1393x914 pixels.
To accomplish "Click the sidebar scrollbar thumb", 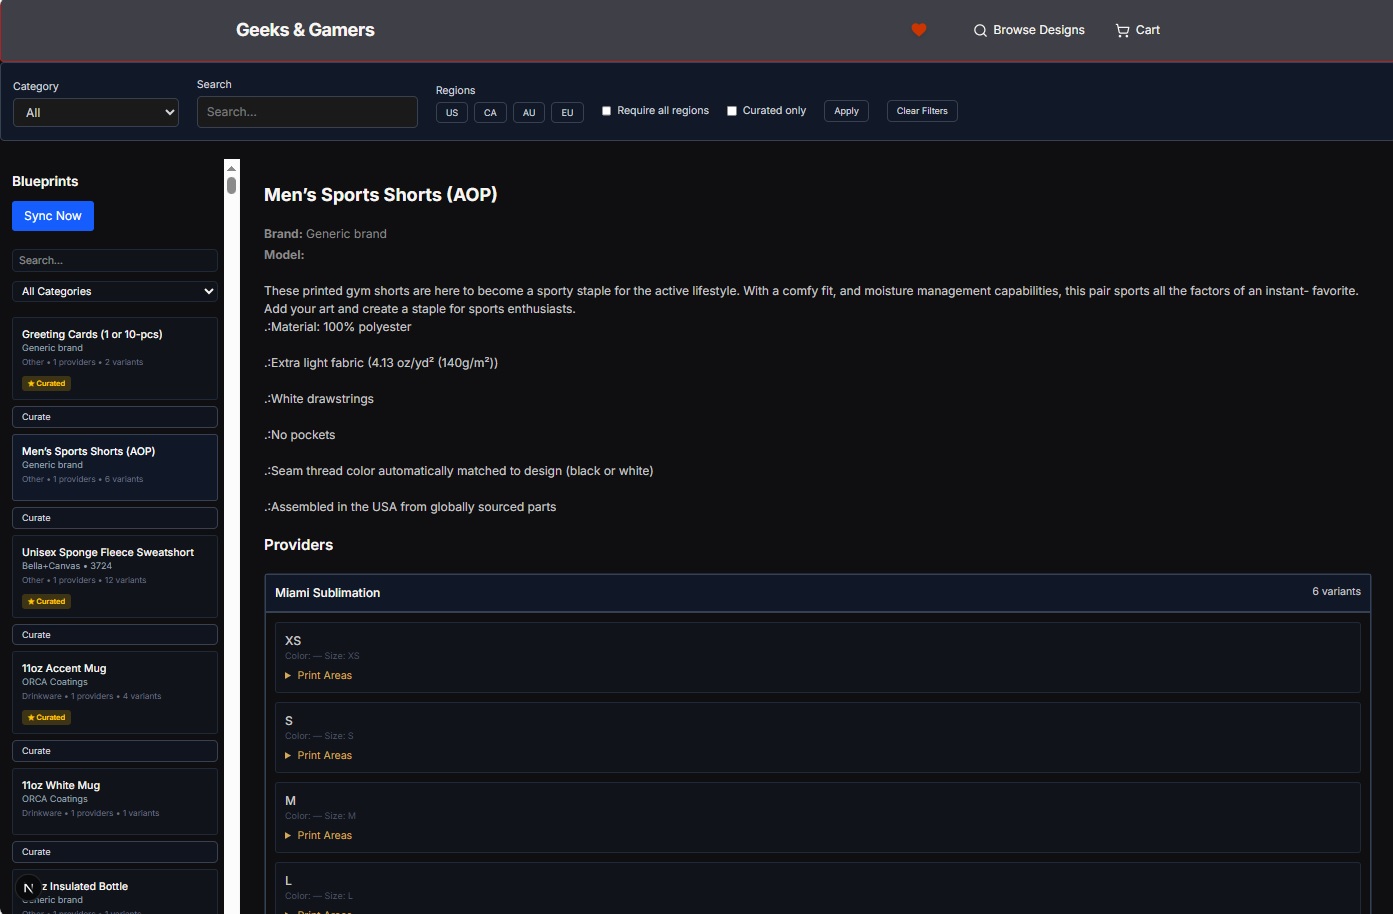I will (232, 185).
